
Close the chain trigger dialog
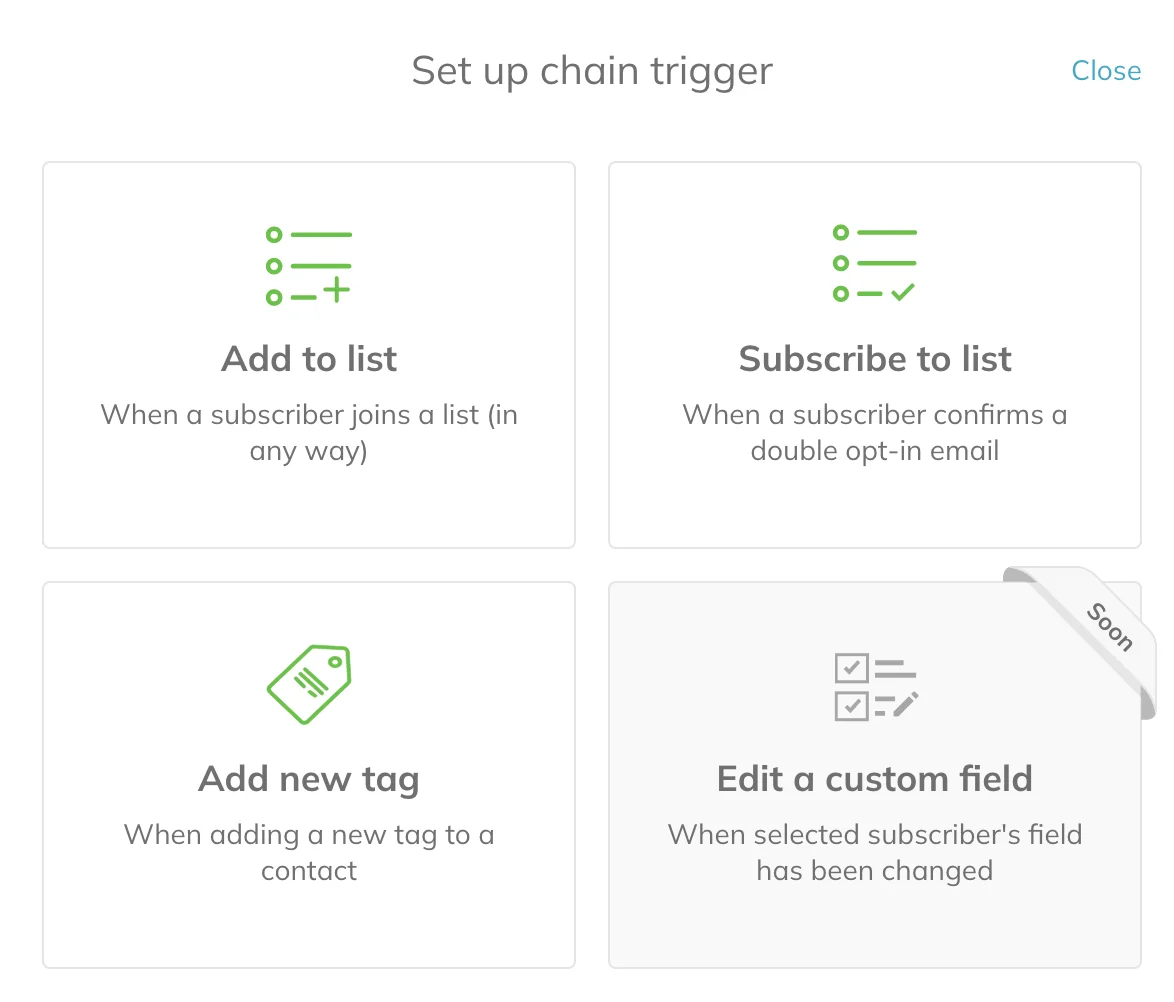1106,70
